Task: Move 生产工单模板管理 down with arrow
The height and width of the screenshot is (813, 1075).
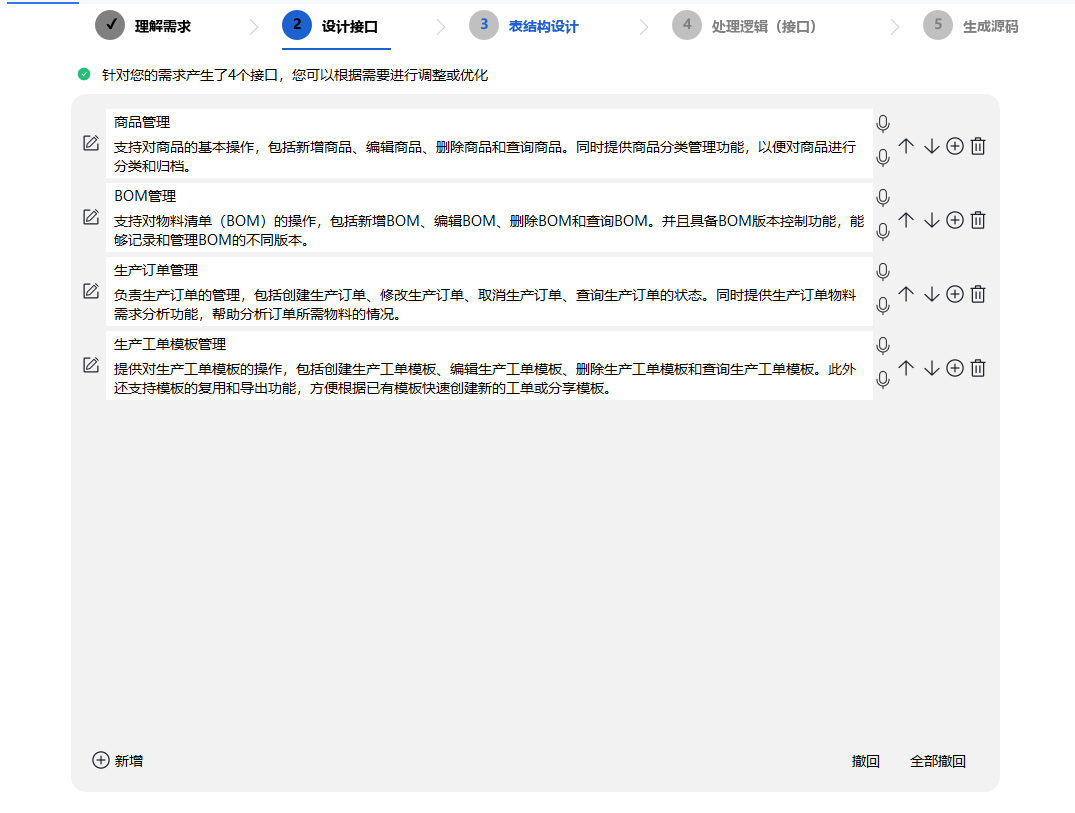Action: tap(931, 368)
